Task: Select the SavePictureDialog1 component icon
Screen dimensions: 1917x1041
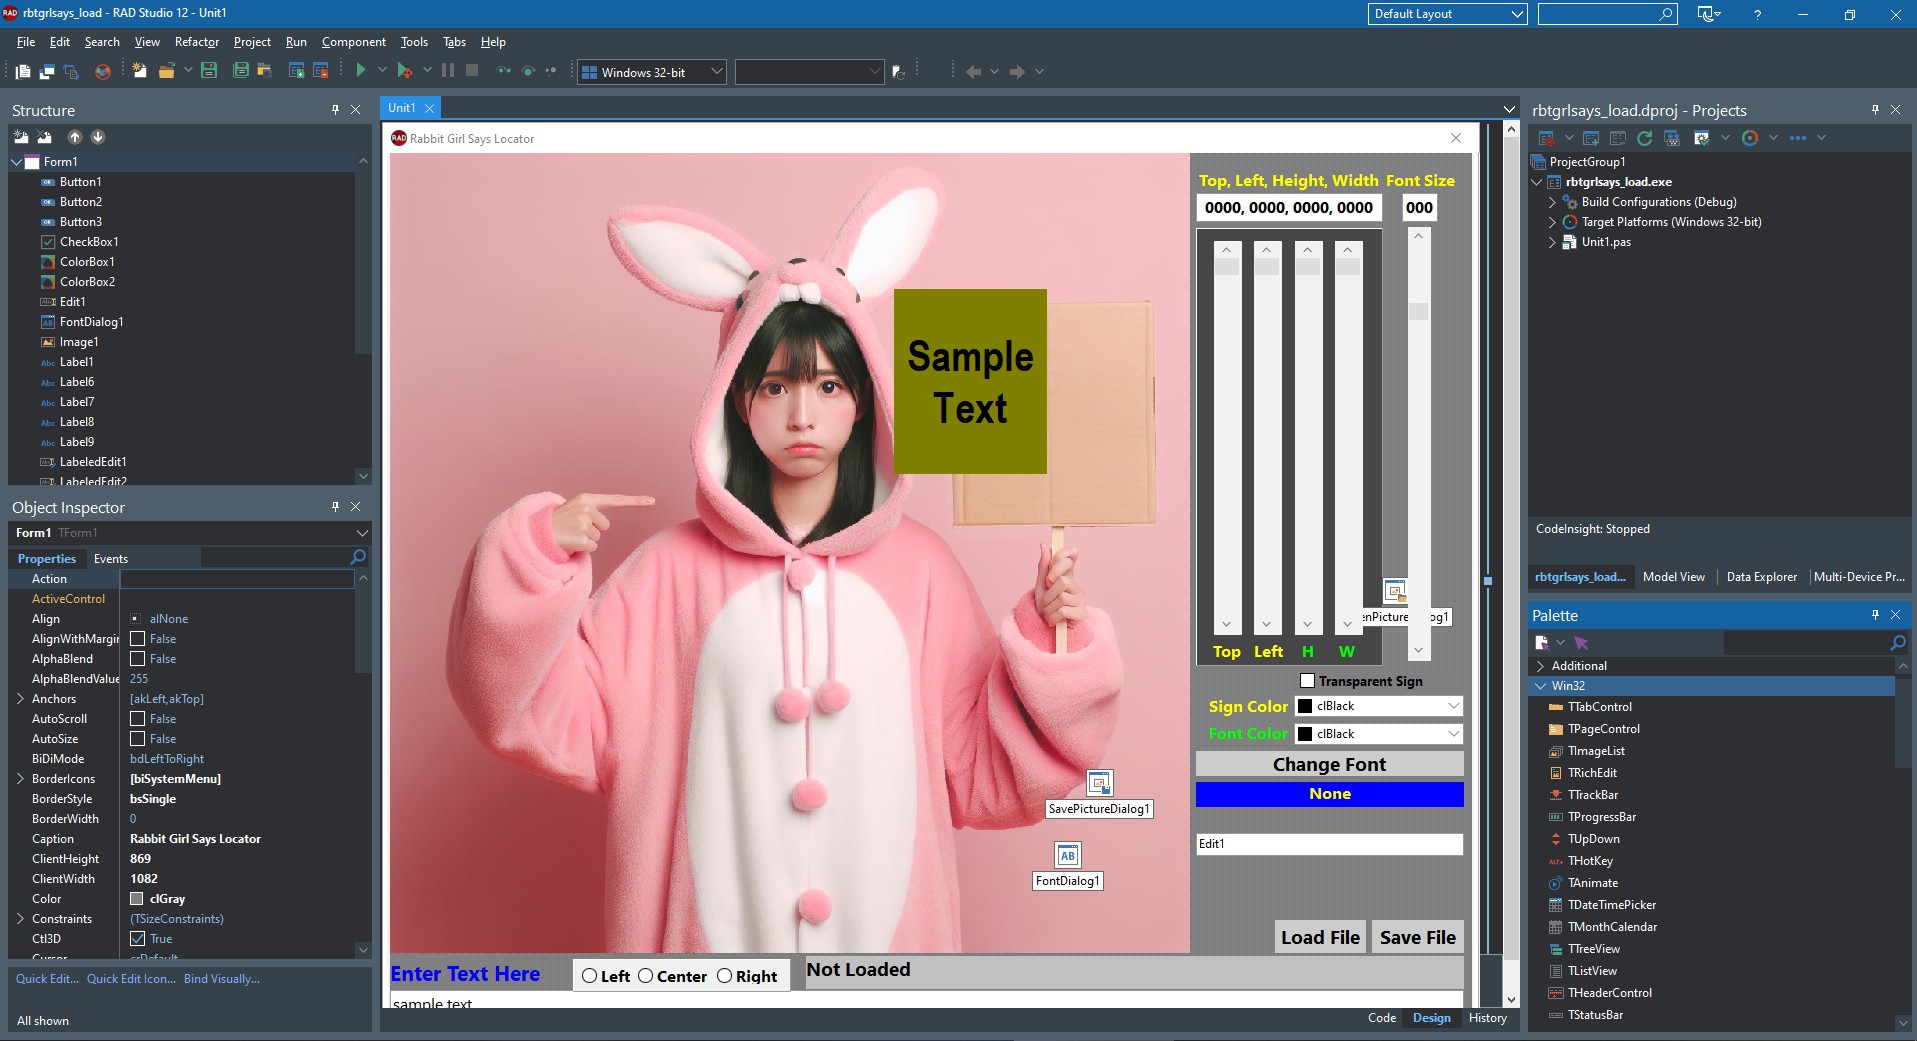Action: (1099, 783)
